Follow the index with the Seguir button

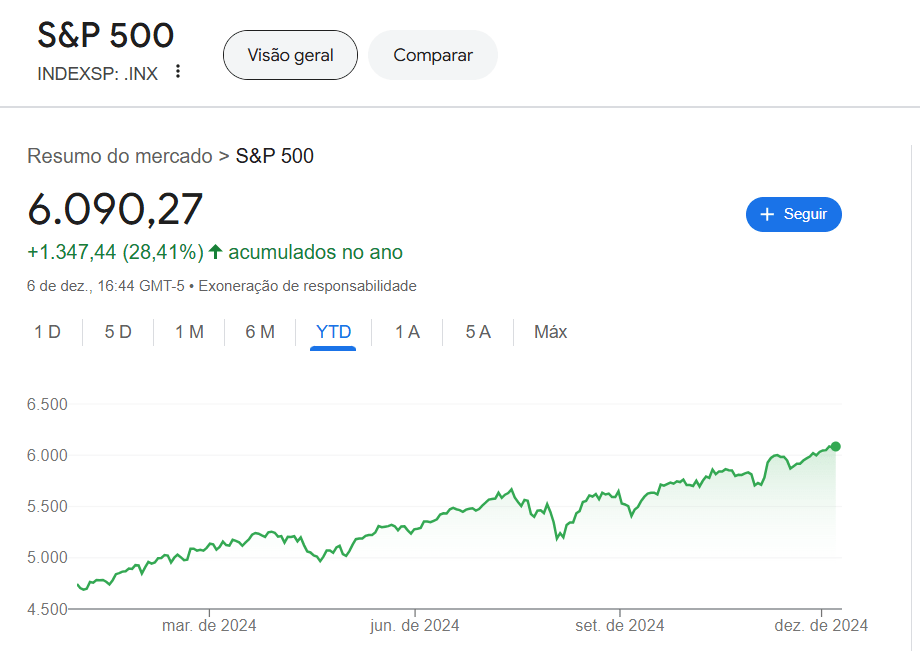tap(794, 214)
